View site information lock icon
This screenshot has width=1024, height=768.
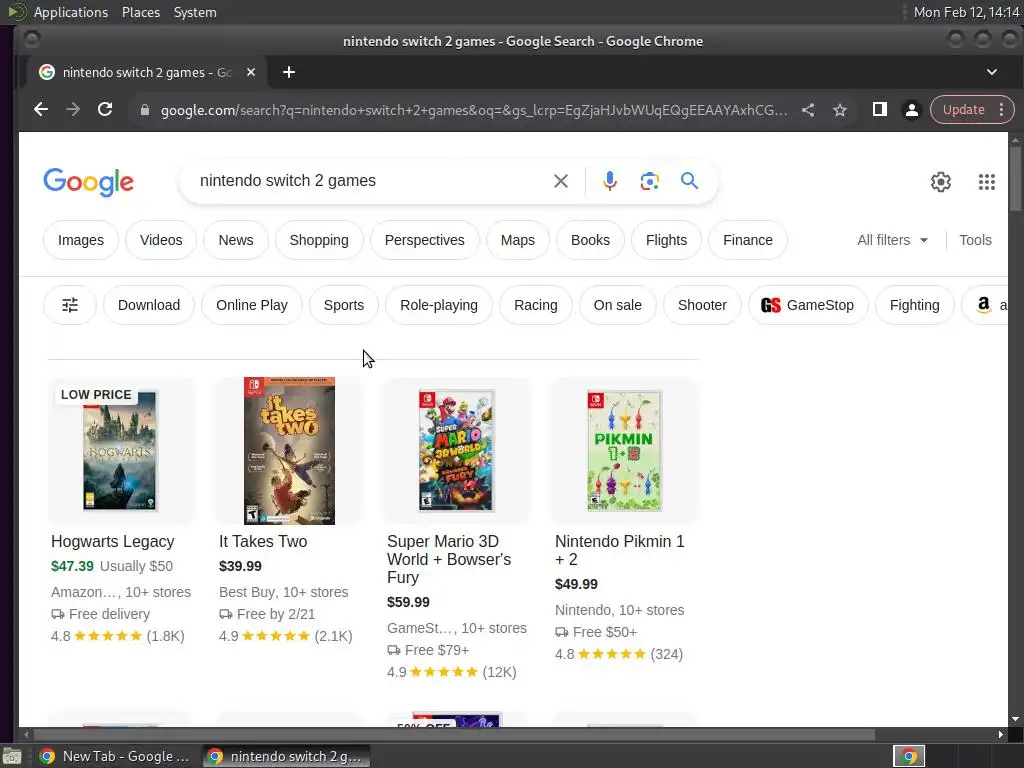pyautogui.click(x=144, y=110)
